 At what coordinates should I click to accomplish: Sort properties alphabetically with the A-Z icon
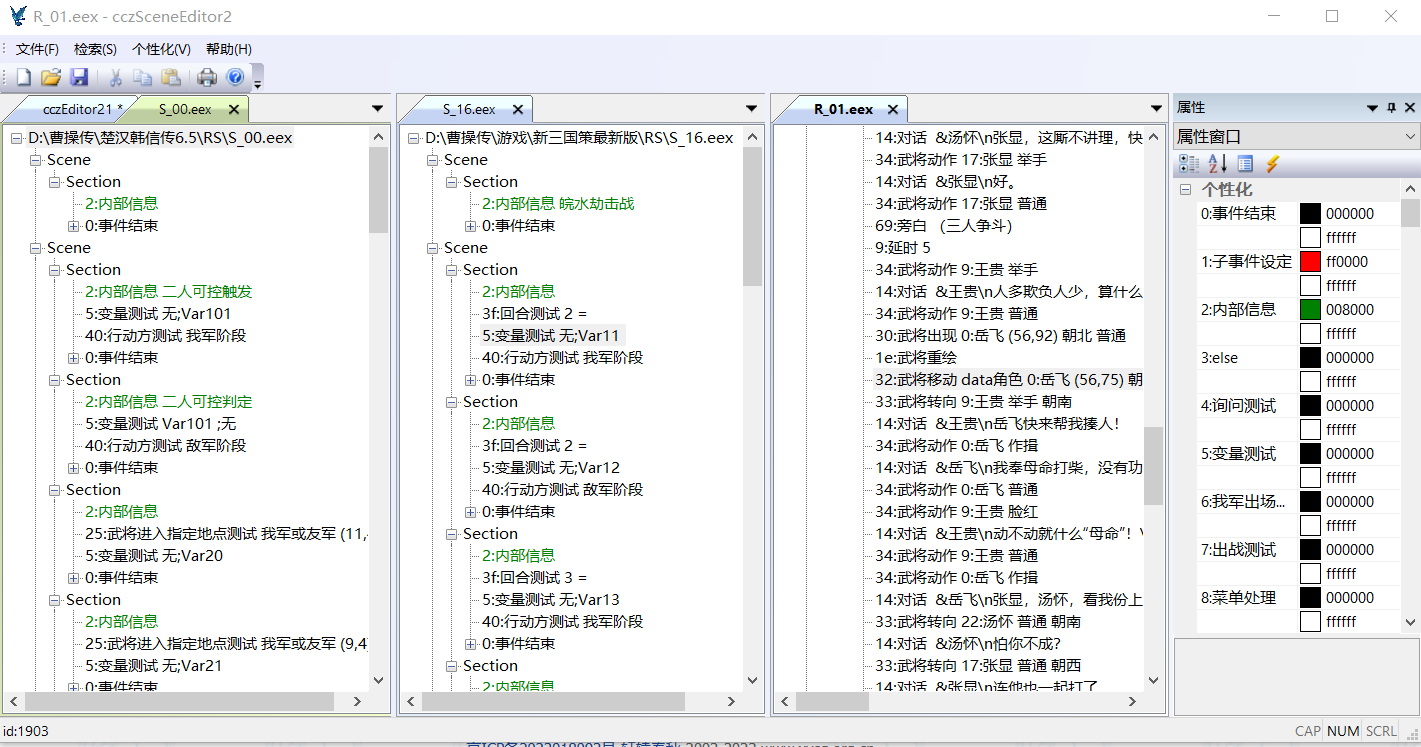[1217, 164]
